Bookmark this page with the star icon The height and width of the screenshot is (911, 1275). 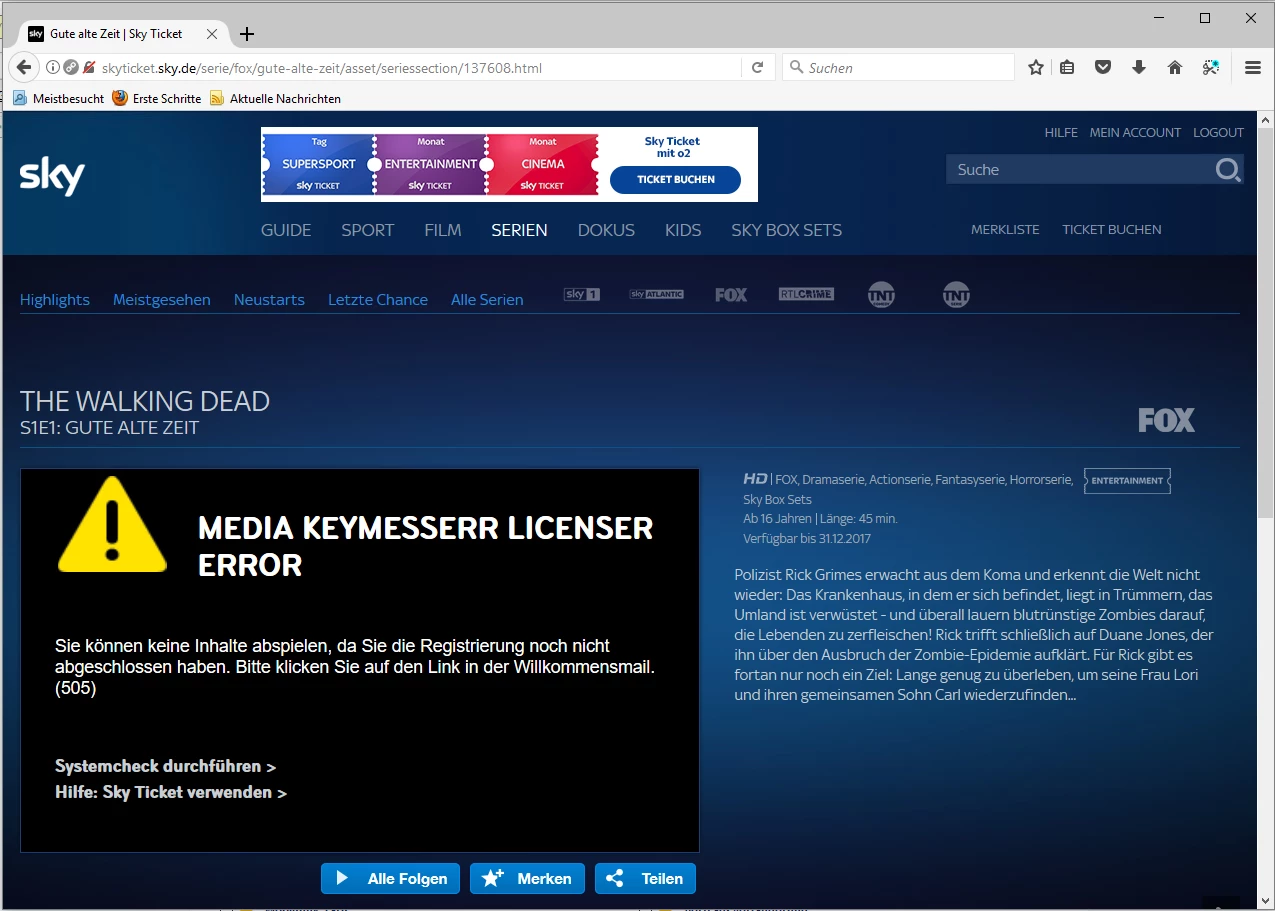1036,68
